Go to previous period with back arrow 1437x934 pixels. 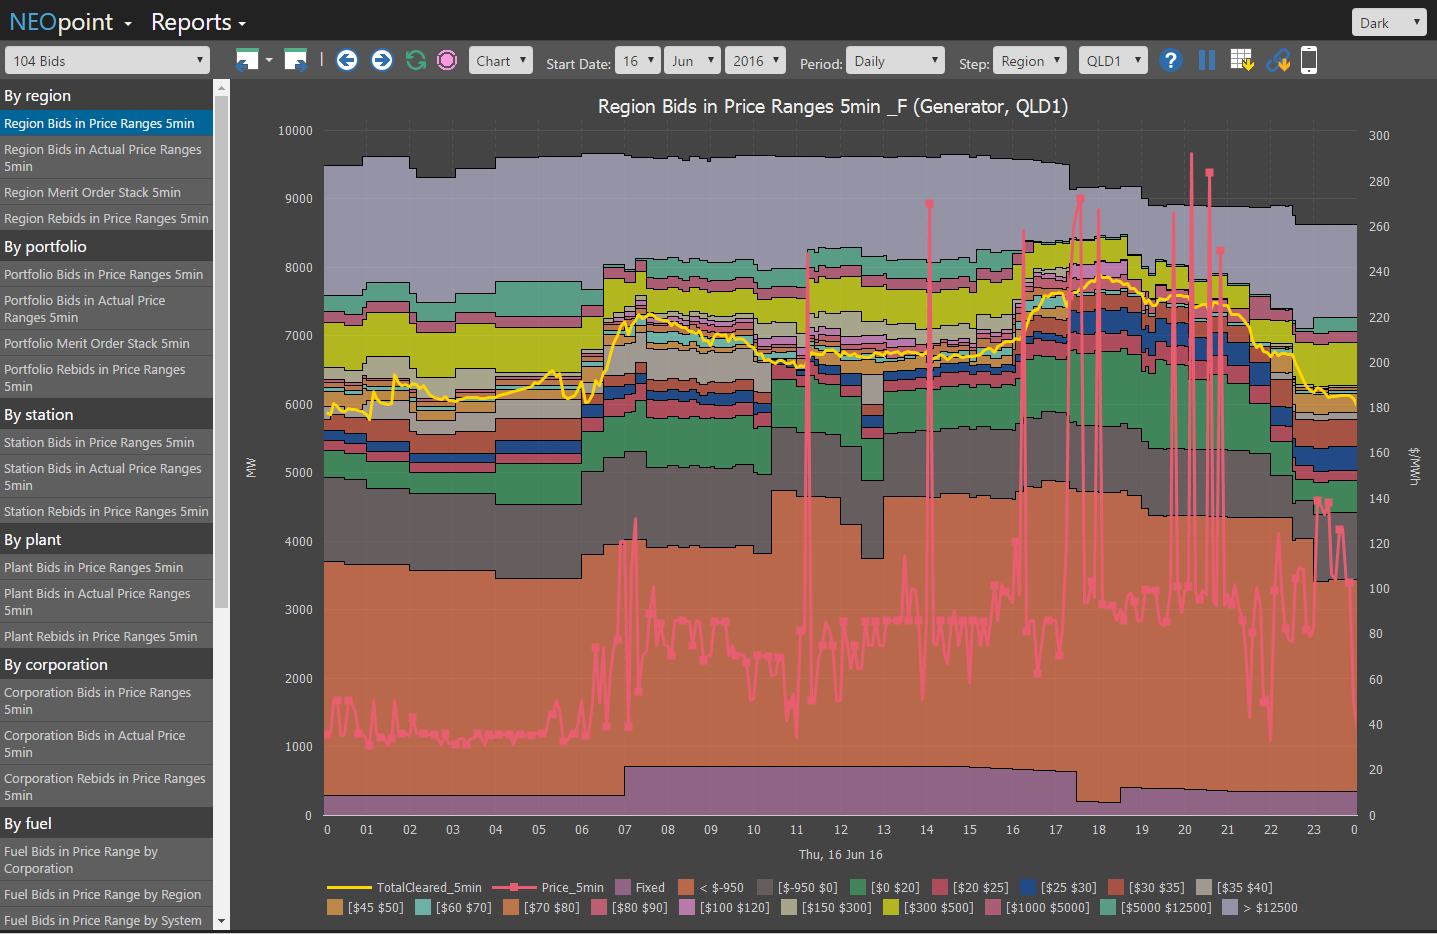point(347,61)
